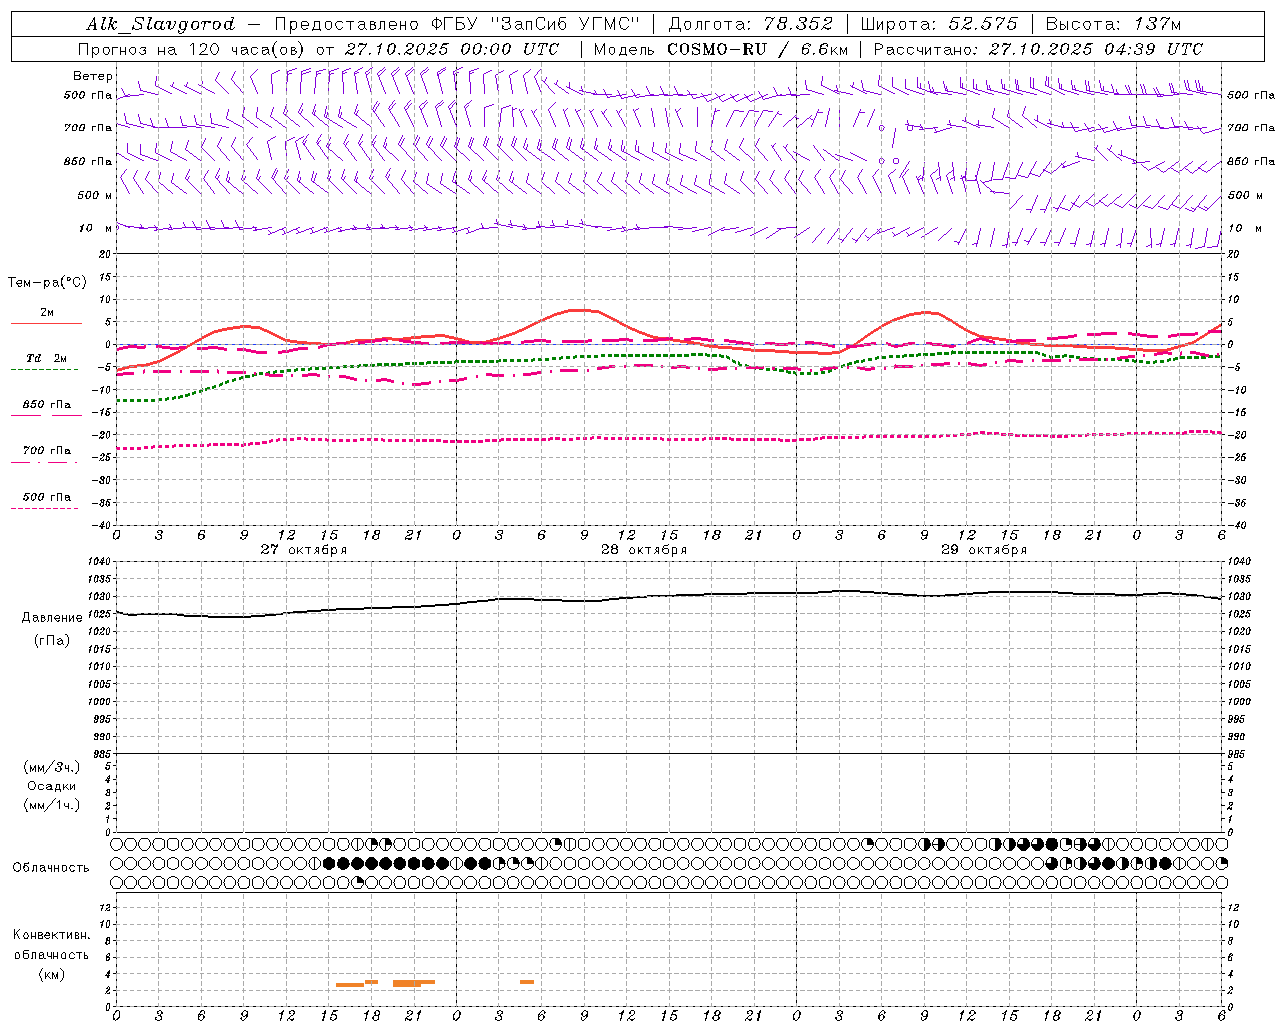Click the (мм/1ч.) precipitation unit label
Screen dimensions: 1280x1024
[52, 805]
